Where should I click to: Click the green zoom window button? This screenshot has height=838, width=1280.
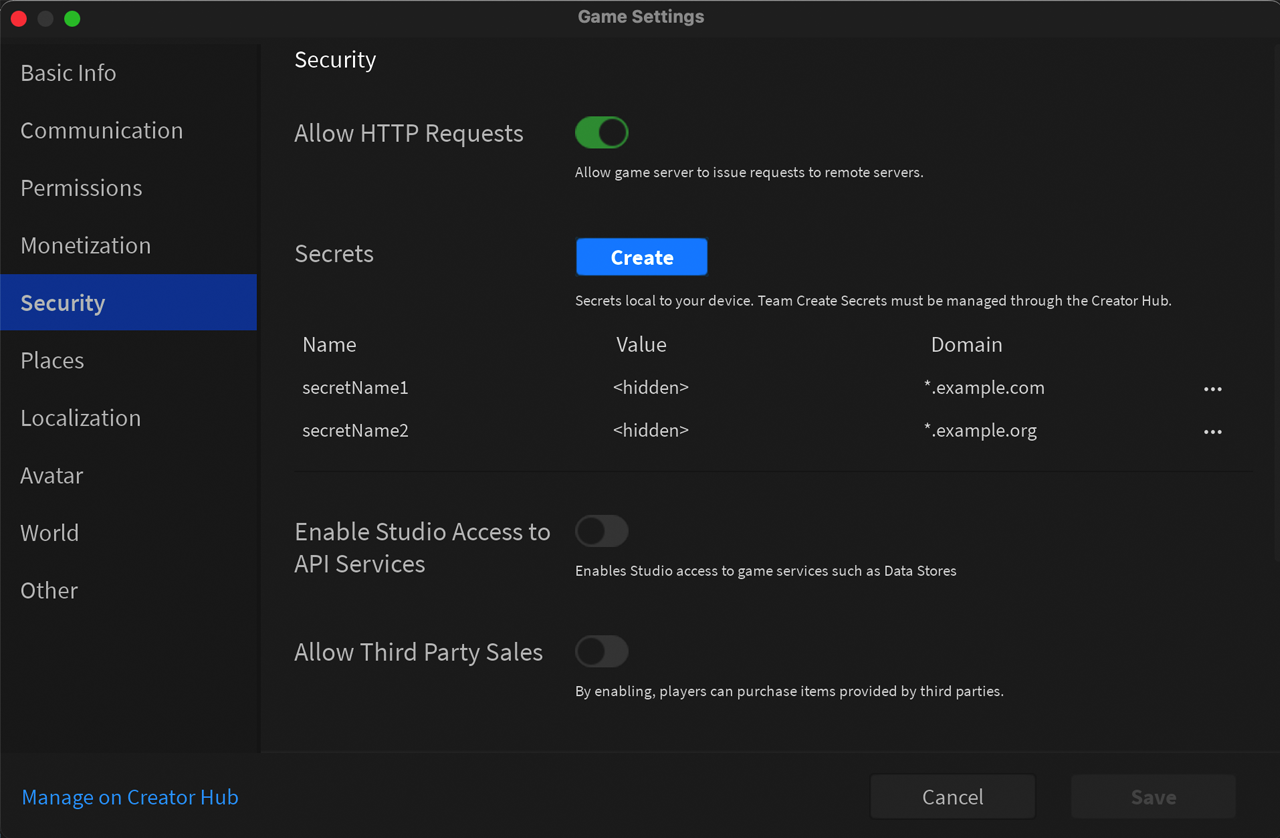71,17
